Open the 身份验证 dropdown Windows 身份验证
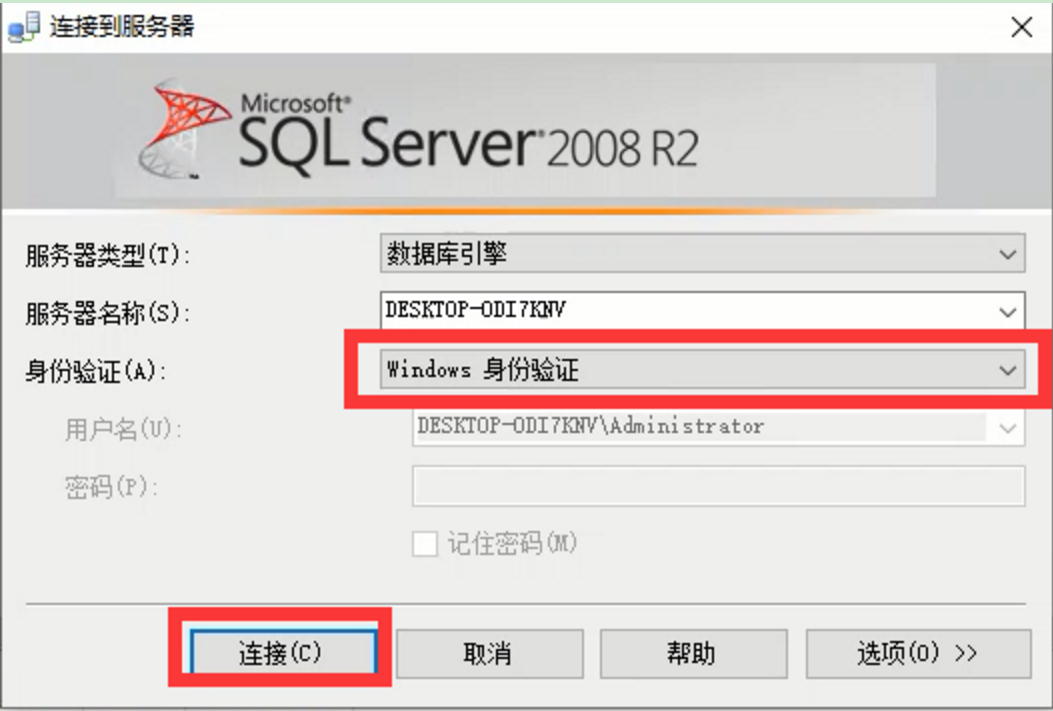This screenshot has height=711, width=1053. click(702, 369)
